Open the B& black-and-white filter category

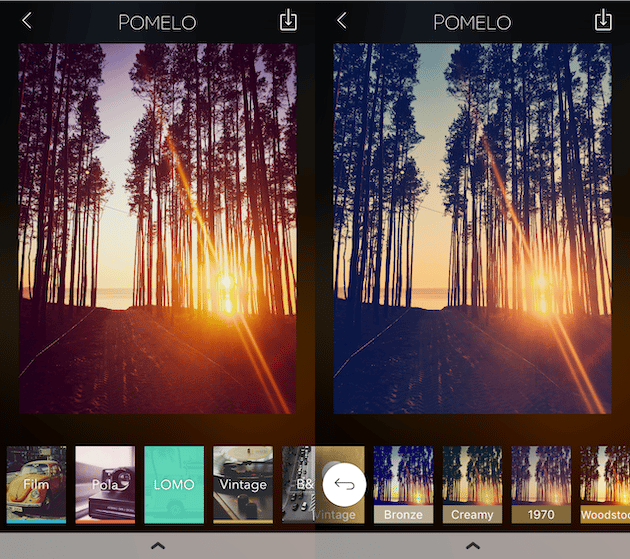coord(299,485)
